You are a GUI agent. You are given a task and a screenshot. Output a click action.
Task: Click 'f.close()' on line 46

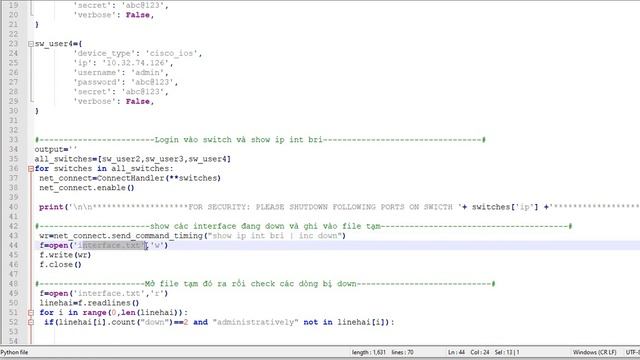tap(60, 264)
